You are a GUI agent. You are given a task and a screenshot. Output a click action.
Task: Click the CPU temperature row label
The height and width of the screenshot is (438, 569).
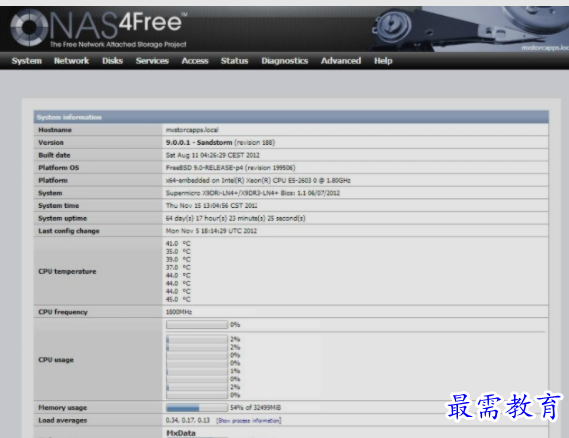[67, 271]
